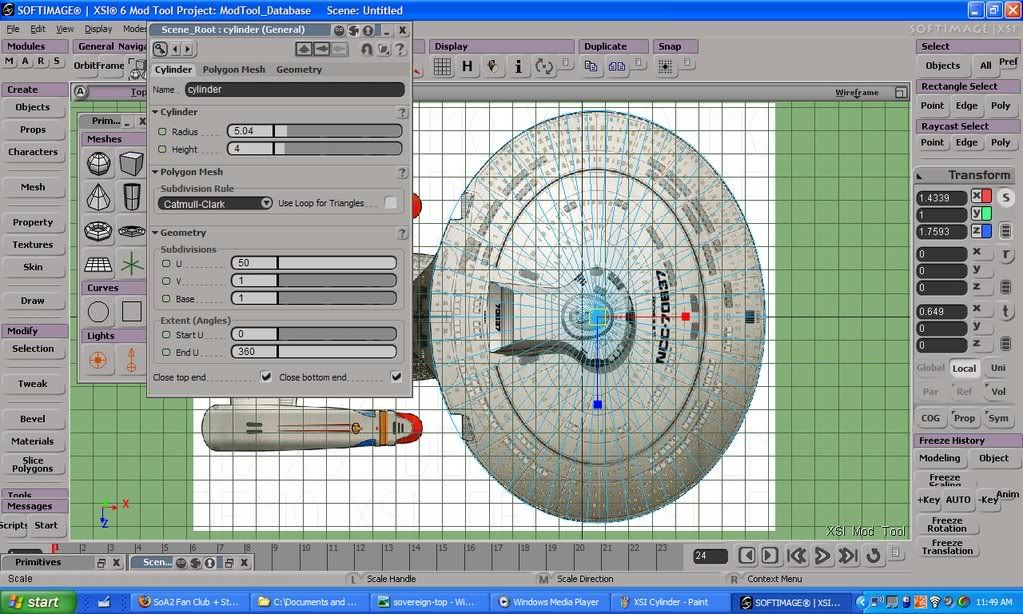
Task: Click the Freeze Rotation button
Action: point(947,524)
